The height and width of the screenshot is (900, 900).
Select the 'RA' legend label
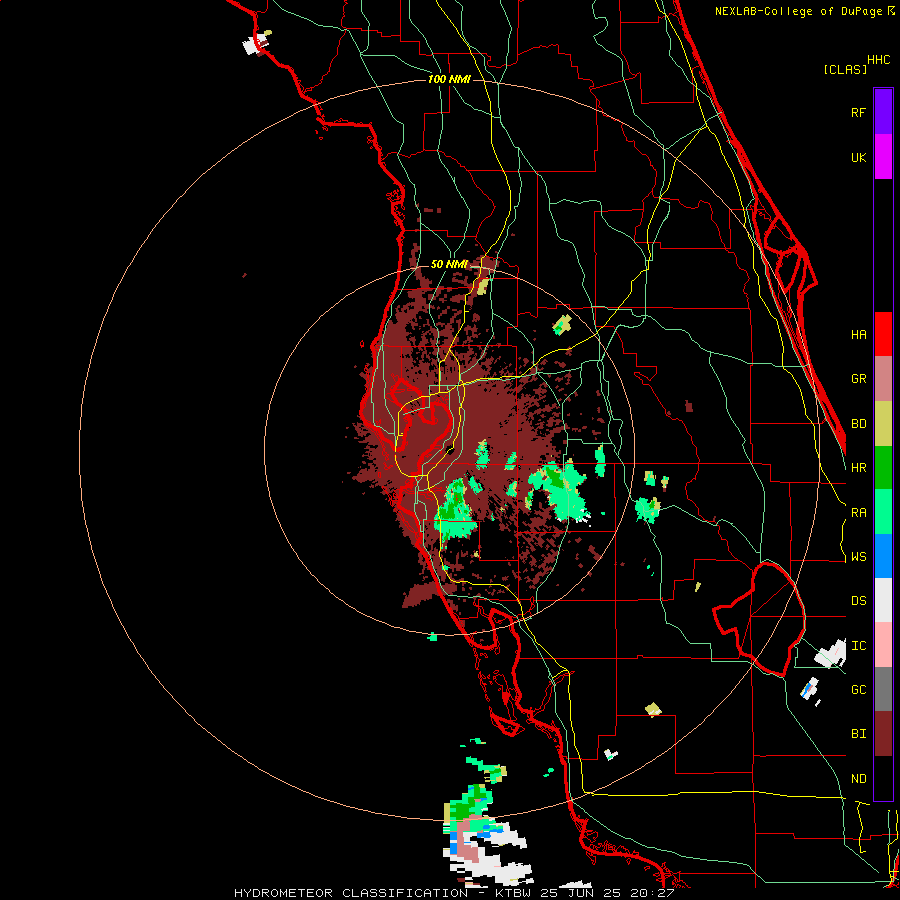pyautogui.click(x=858, y=512)
